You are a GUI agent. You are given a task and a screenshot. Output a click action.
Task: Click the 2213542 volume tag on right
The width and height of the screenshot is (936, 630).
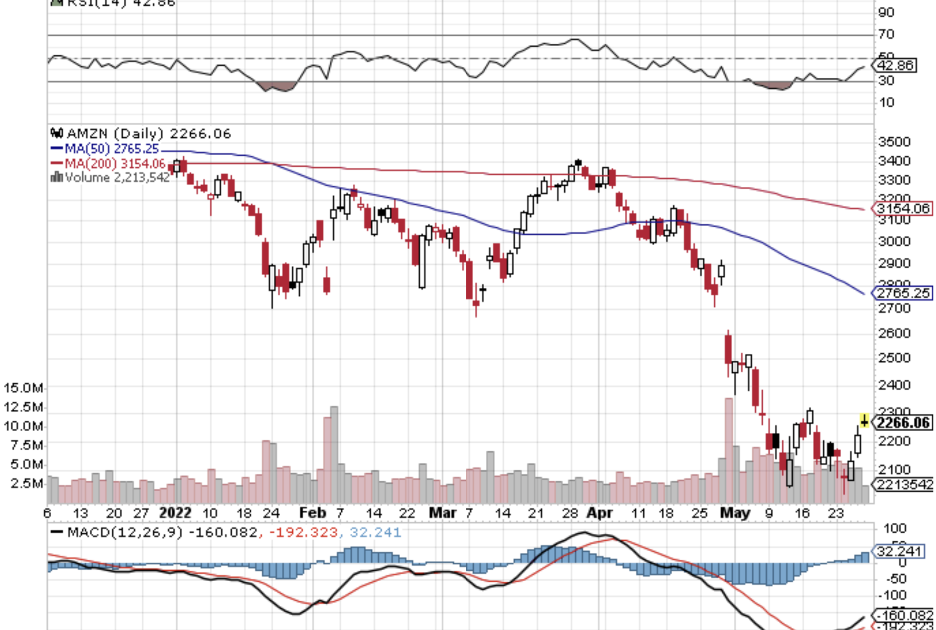903,485
